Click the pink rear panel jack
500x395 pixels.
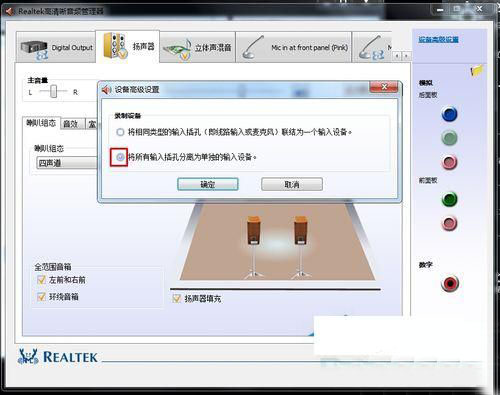[x=449, y=162]
